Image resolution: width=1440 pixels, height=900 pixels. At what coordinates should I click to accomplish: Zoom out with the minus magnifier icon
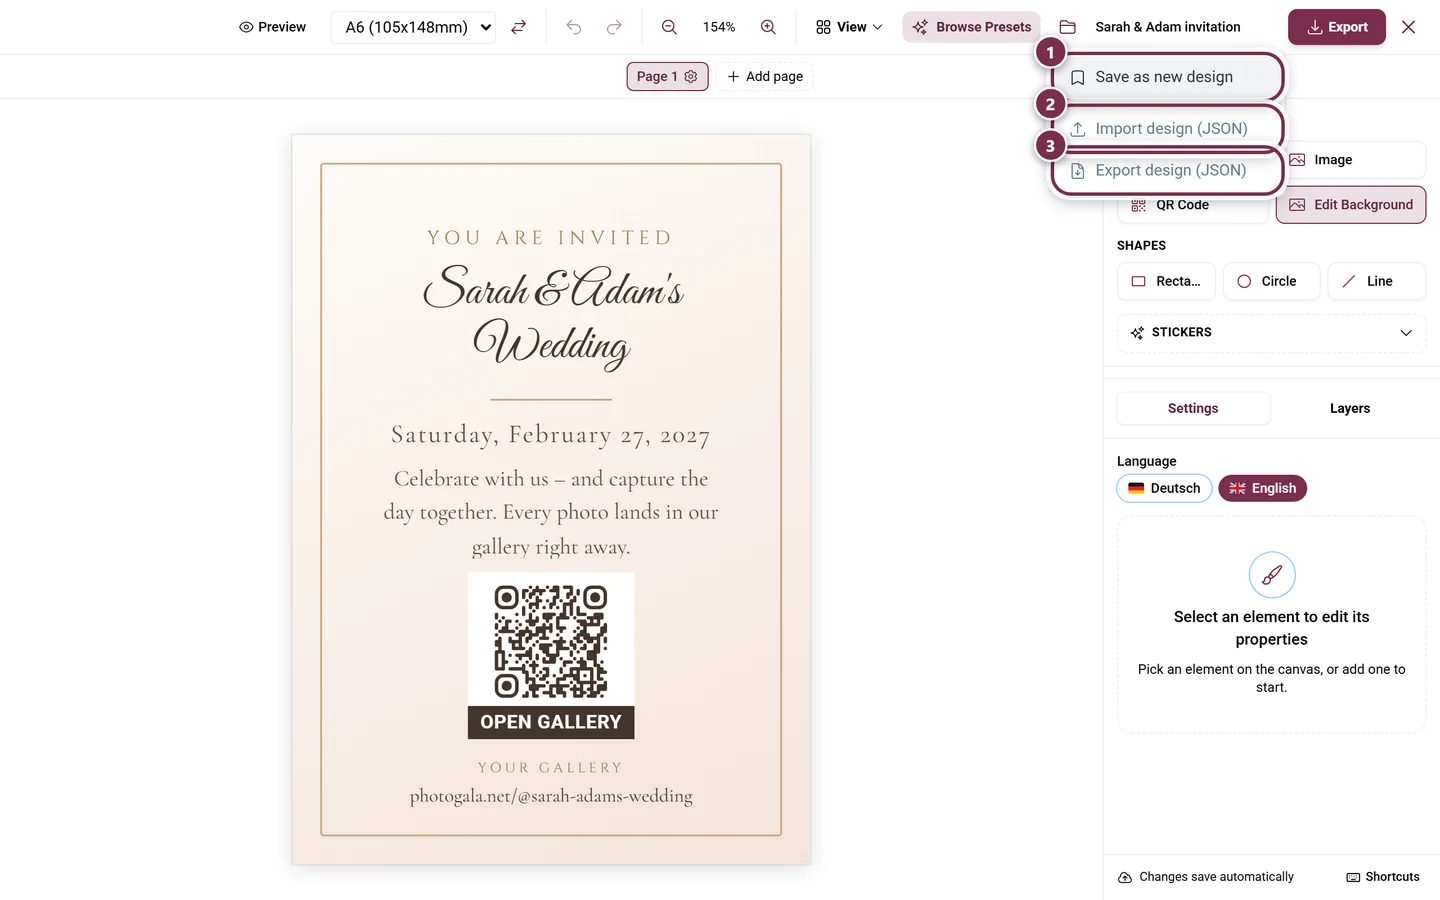(669, 27)
